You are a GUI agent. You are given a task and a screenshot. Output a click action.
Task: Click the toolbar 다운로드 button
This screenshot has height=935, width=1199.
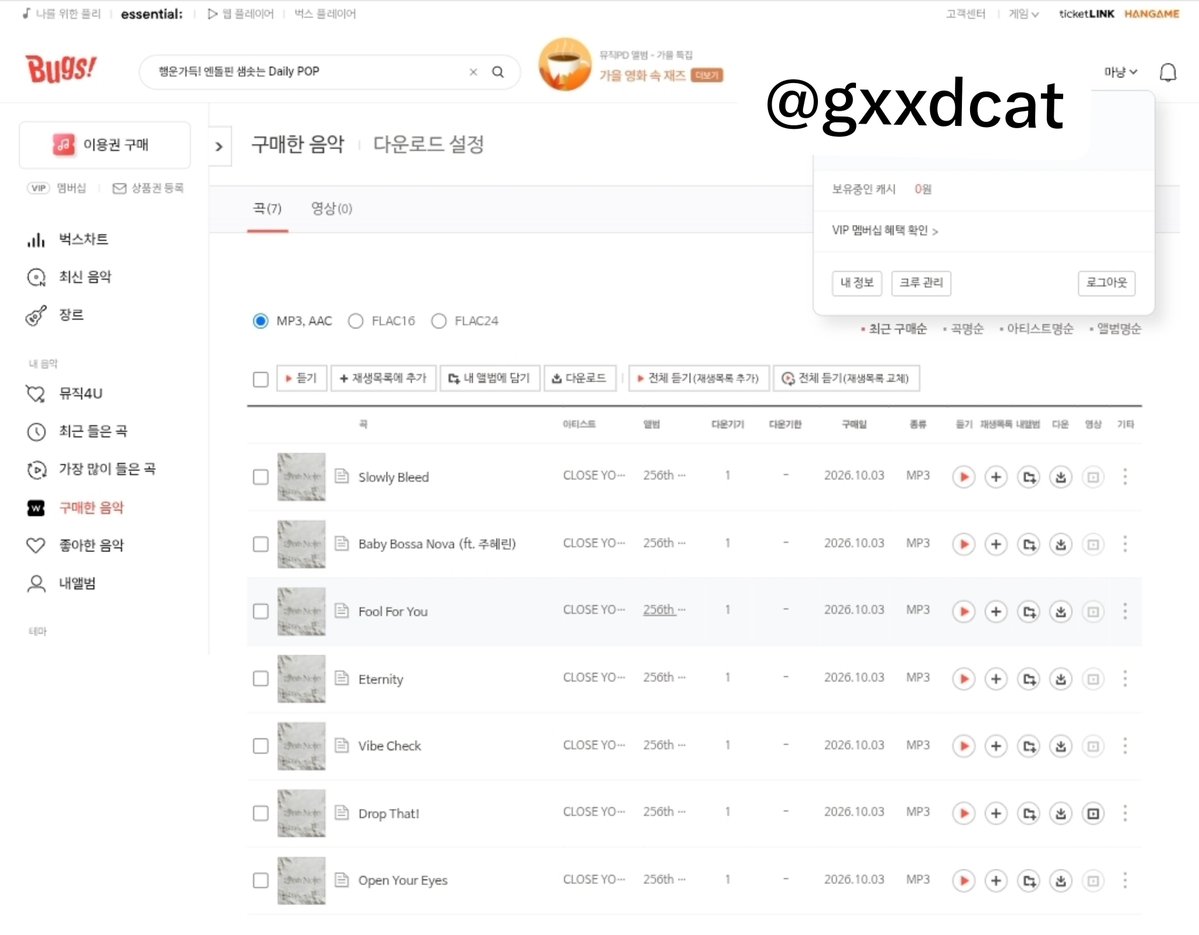pos(580,378)
